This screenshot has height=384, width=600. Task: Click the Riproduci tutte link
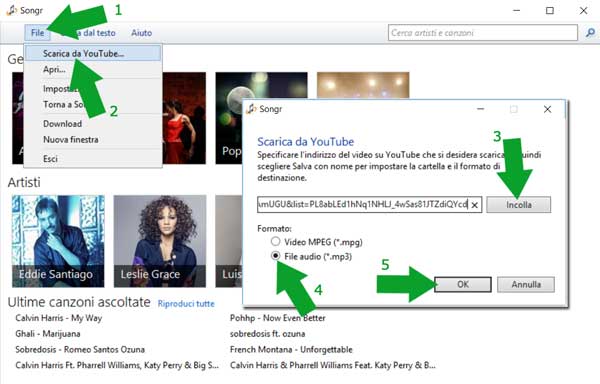[186, 304]
